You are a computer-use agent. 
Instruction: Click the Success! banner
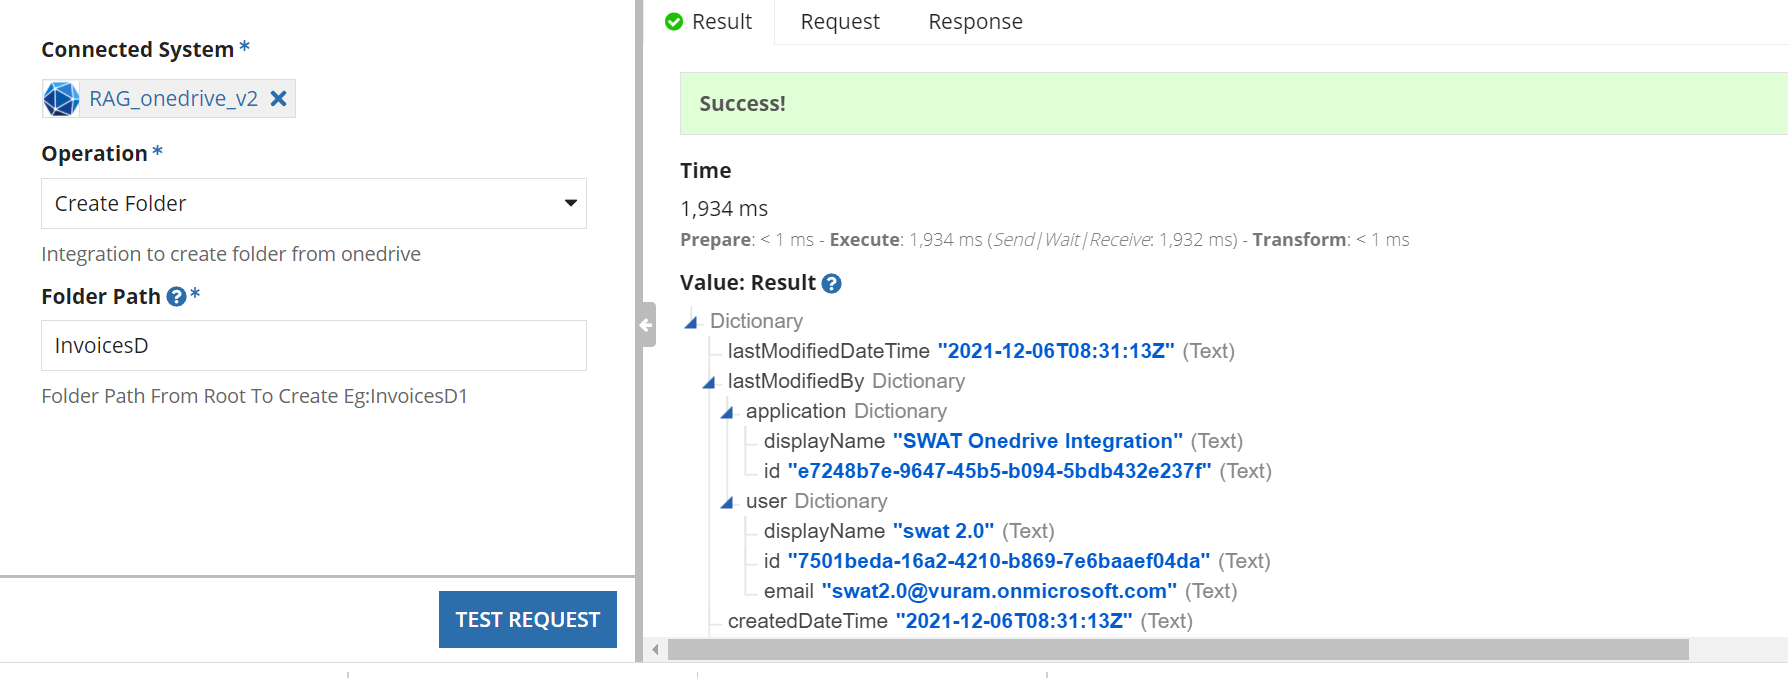[1233, 103]
